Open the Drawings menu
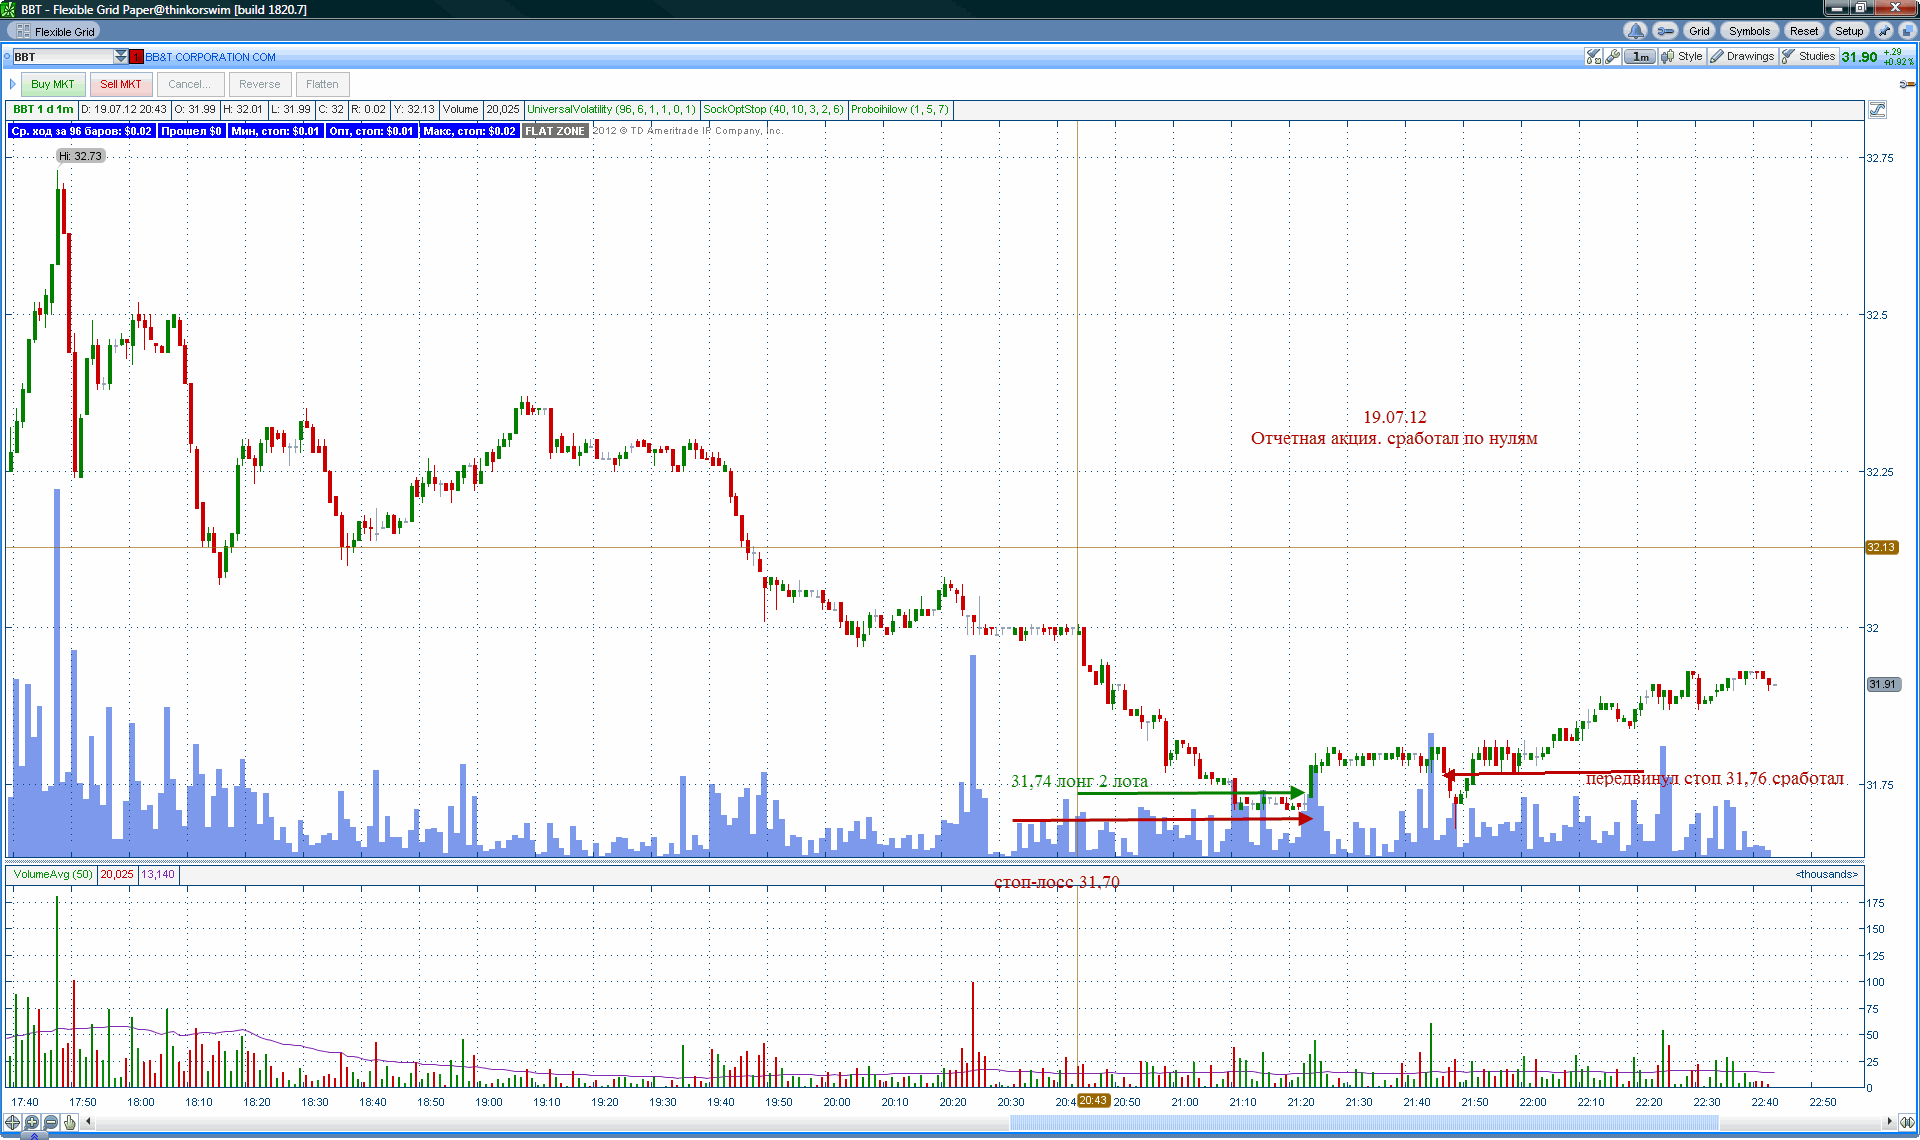Screen dimensions: 1920x1140 click(1742, 57)
